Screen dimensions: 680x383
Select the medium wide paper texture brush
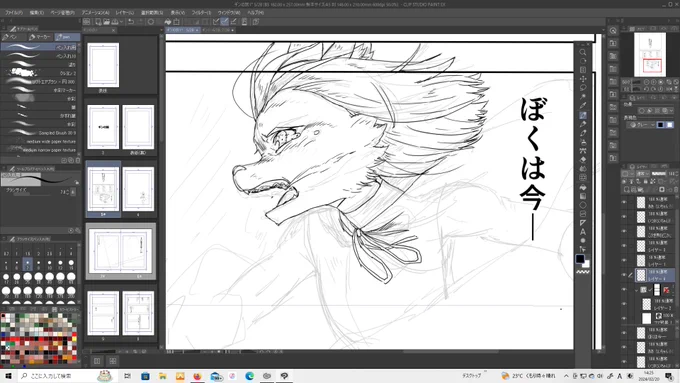click(40, 141)
